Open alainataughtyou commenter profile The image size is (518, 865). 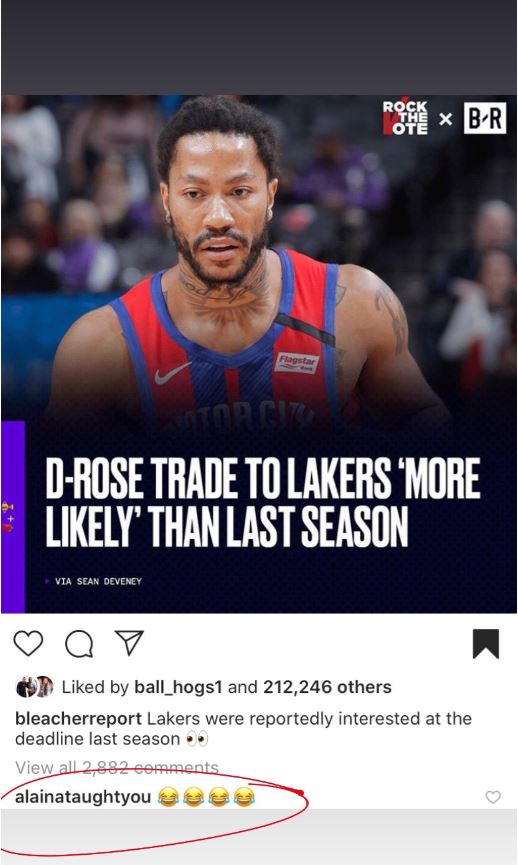pos(83,797)
